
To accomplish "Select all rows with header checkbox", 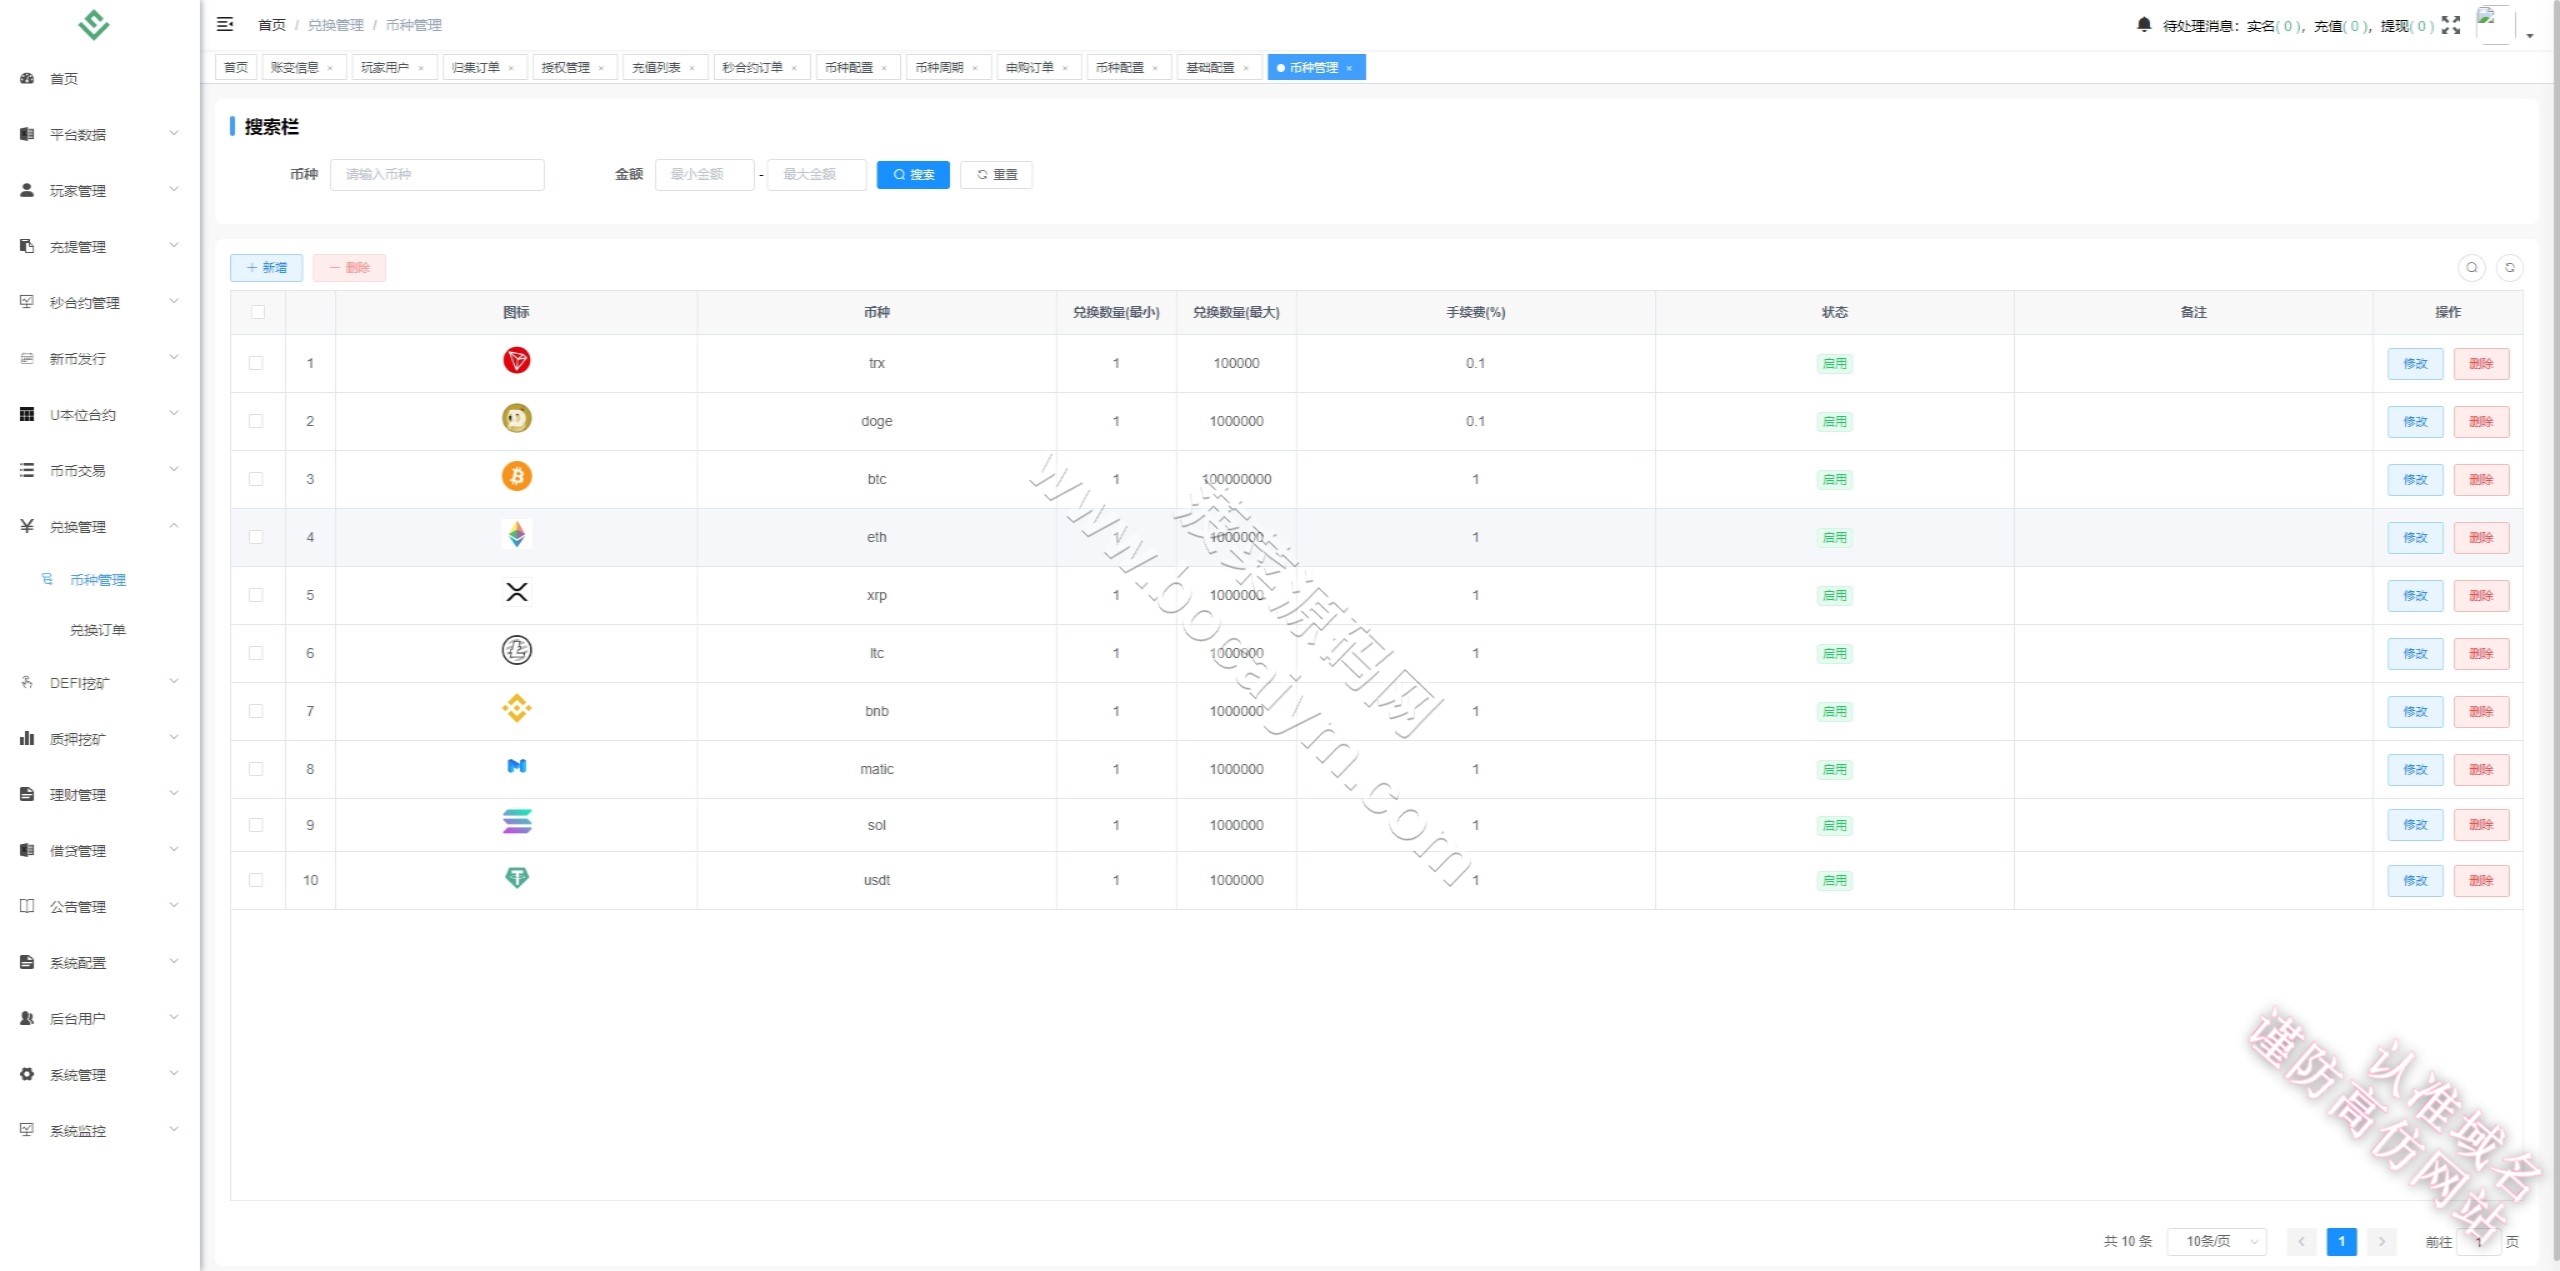I will (x=258, y=312).
